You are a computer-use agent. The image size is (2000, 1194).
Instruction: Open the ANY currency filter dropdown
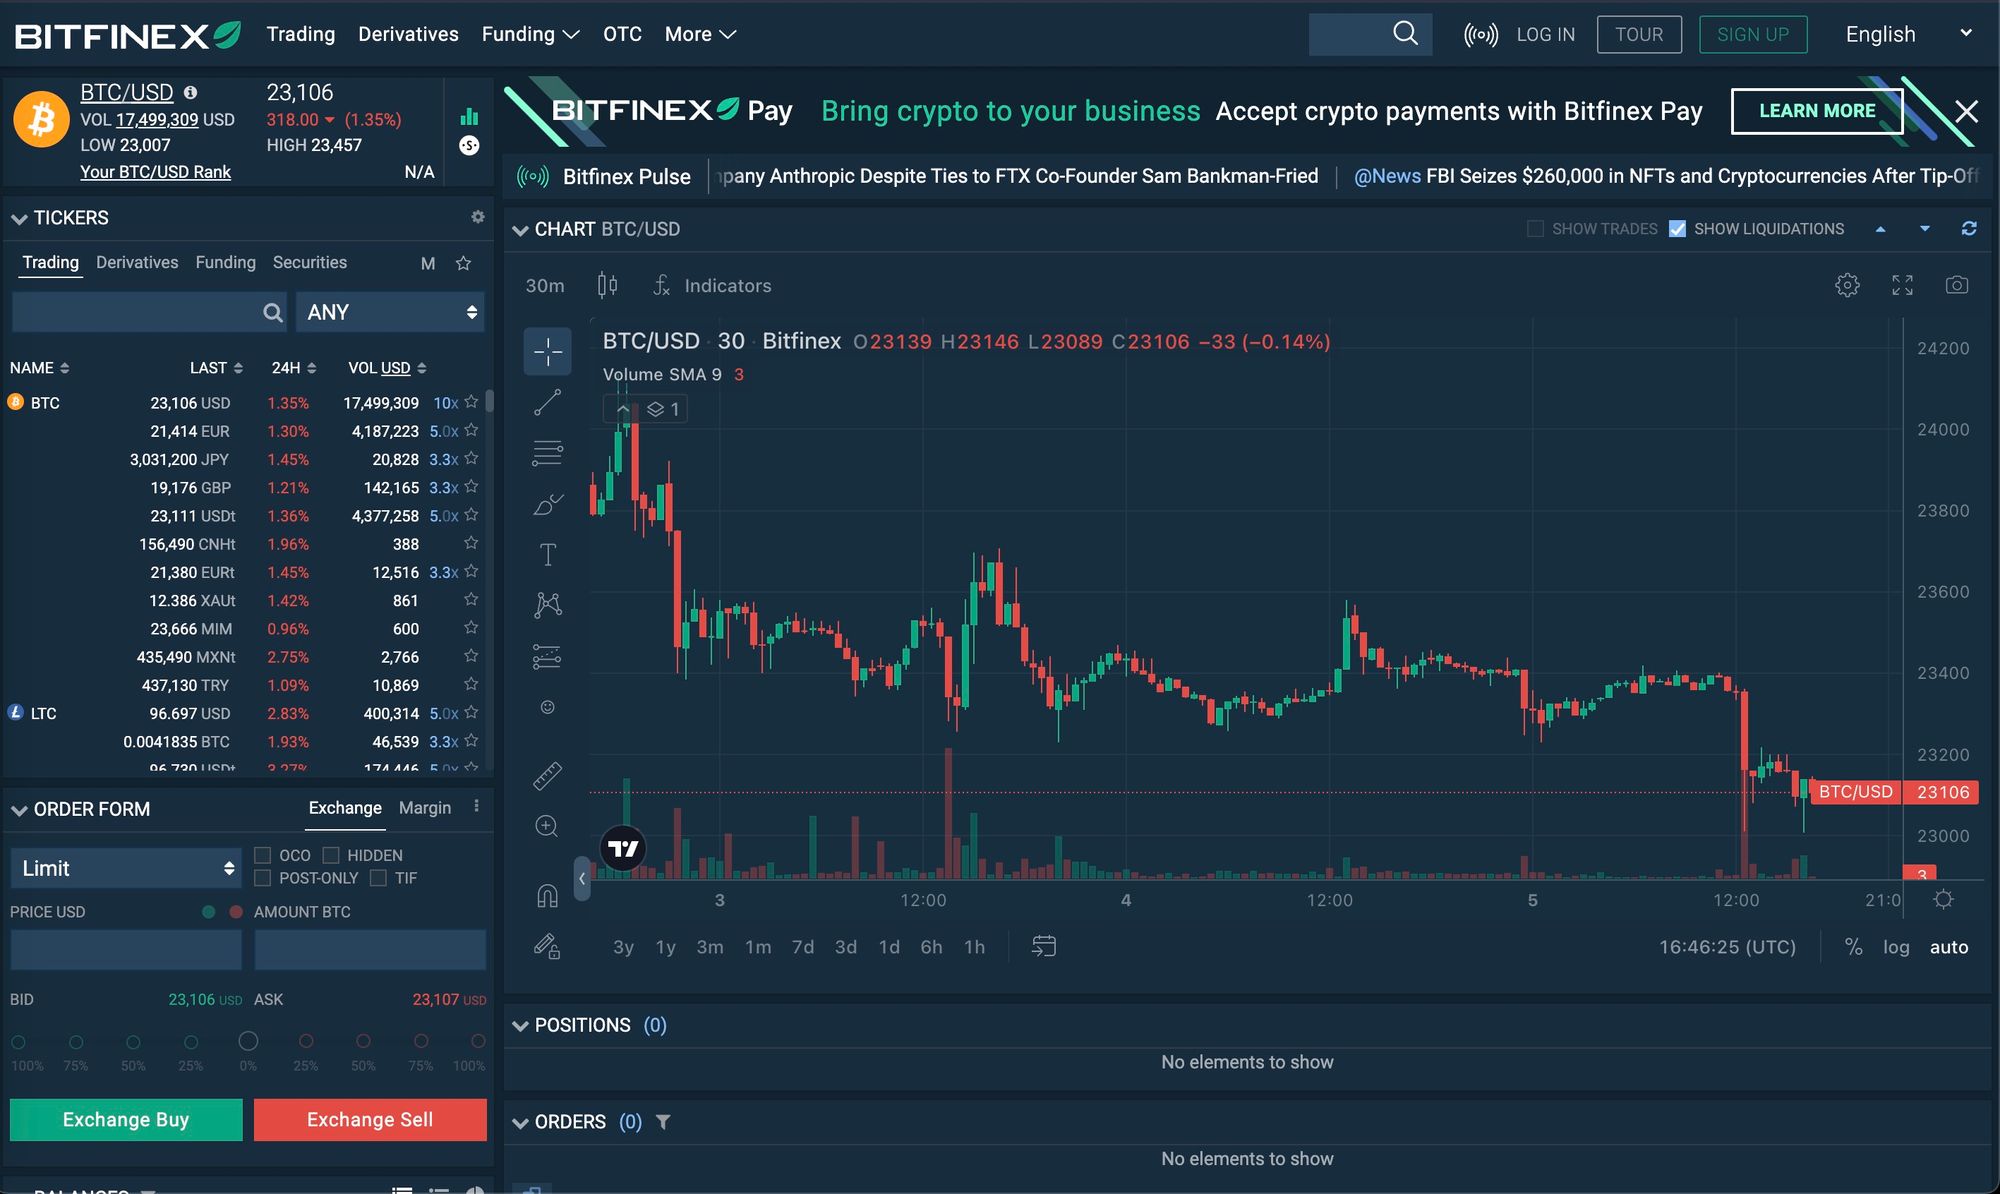390,312
